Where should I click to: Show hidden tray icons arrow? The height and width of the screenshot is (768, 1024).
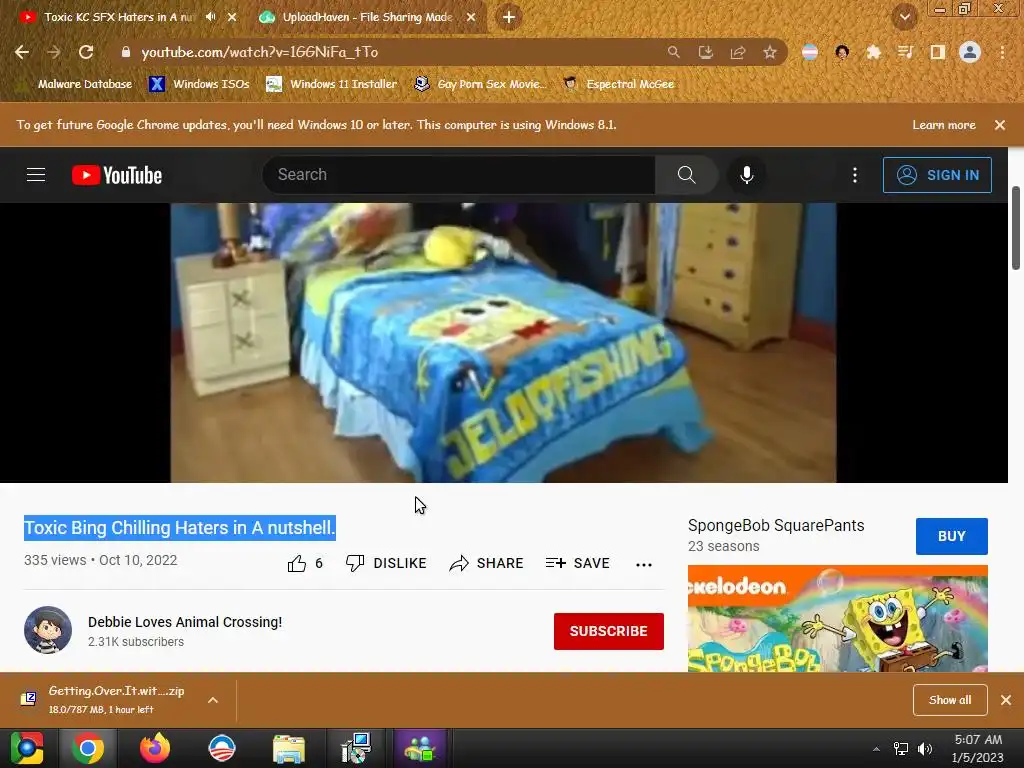click(x=876, y=748)
